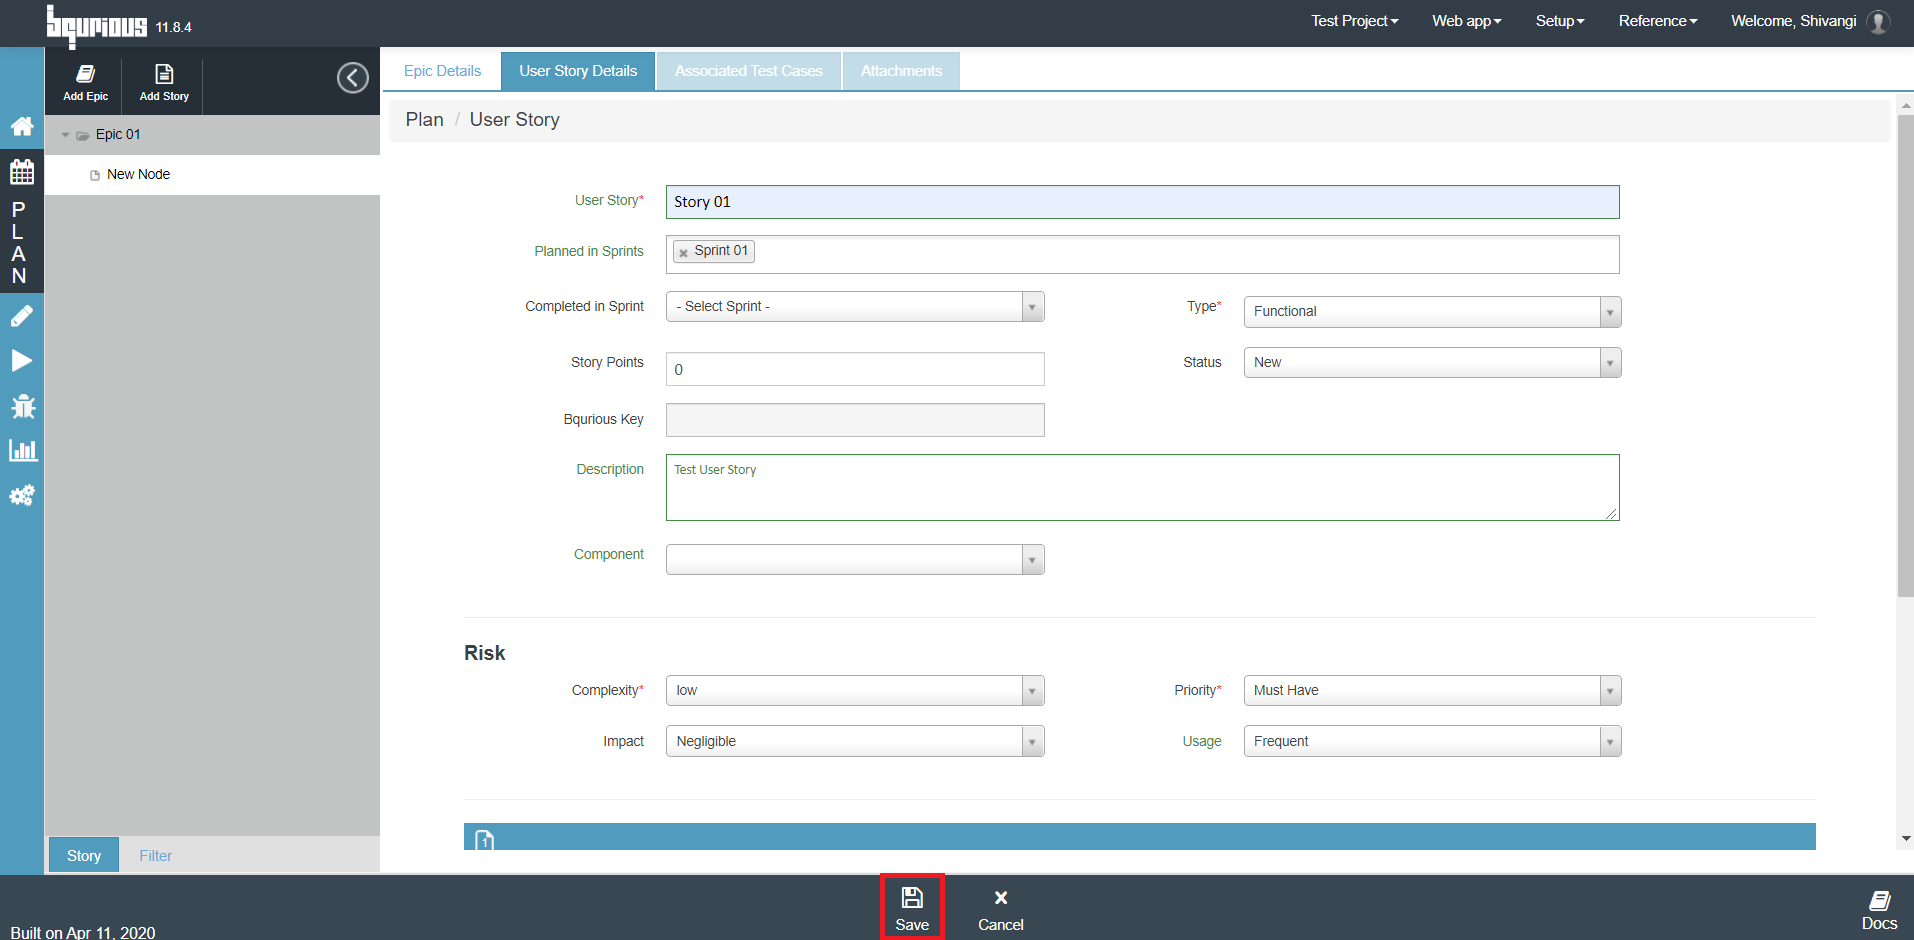The height and width of the screenshot is (940, 1914).
Task: Click the user avatar icon
Action: pos(1879,22)
